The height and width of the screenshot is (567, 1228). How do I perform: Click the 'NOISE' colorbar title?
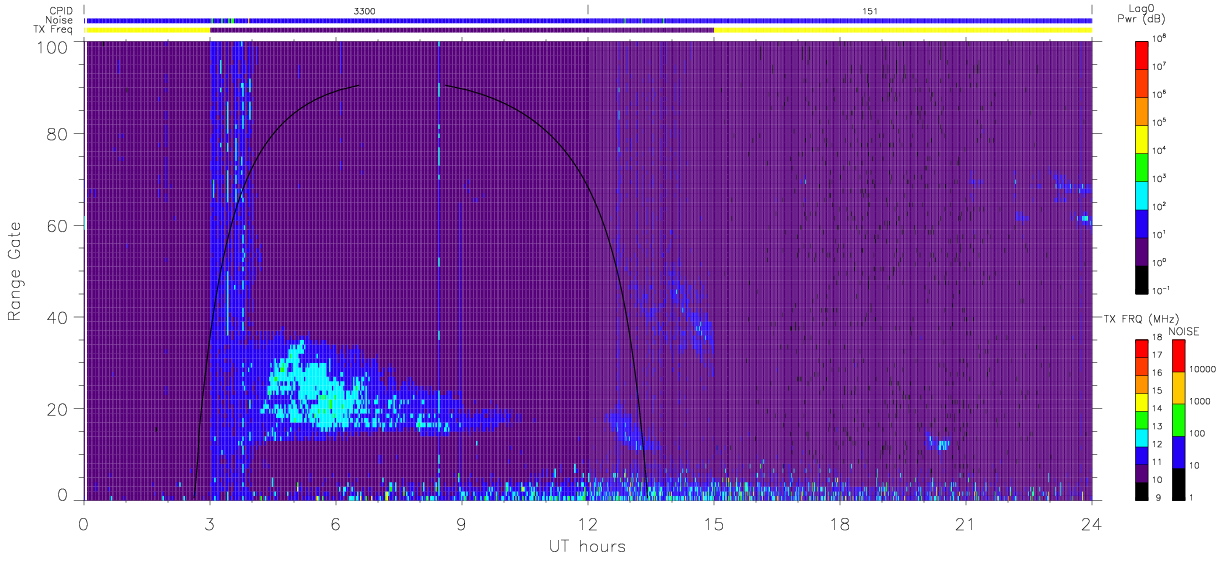tap(1184, 330)
